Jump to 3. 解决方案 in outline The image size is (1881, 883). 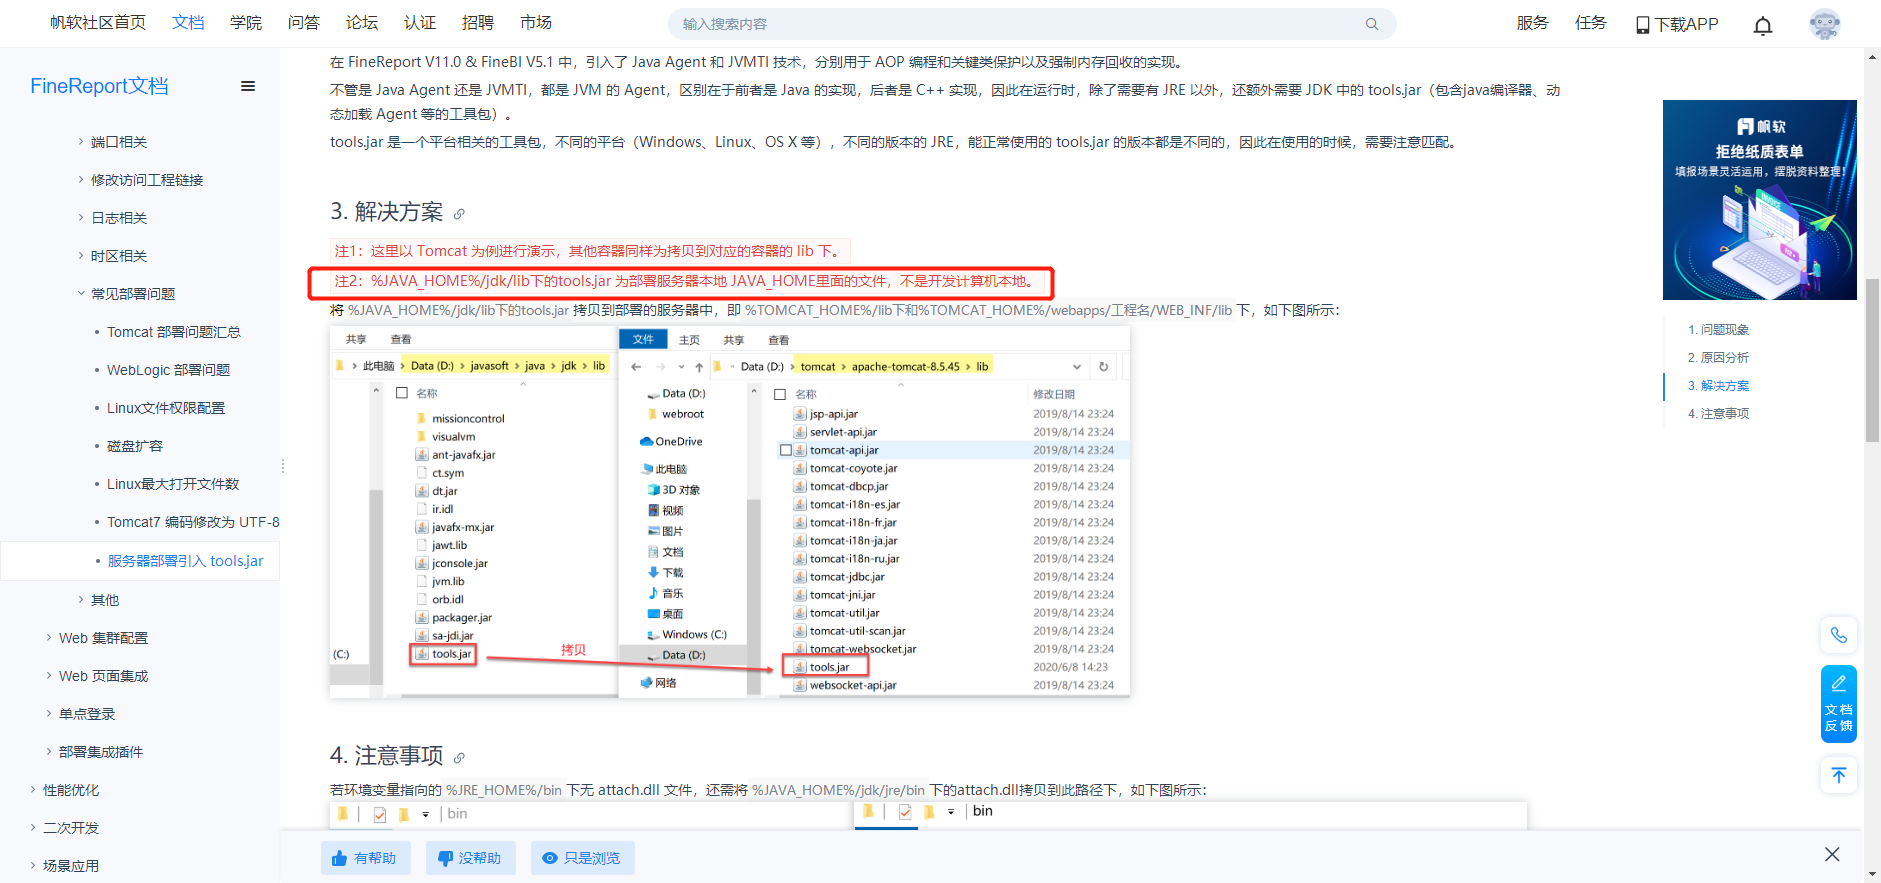coord(1718,386)
